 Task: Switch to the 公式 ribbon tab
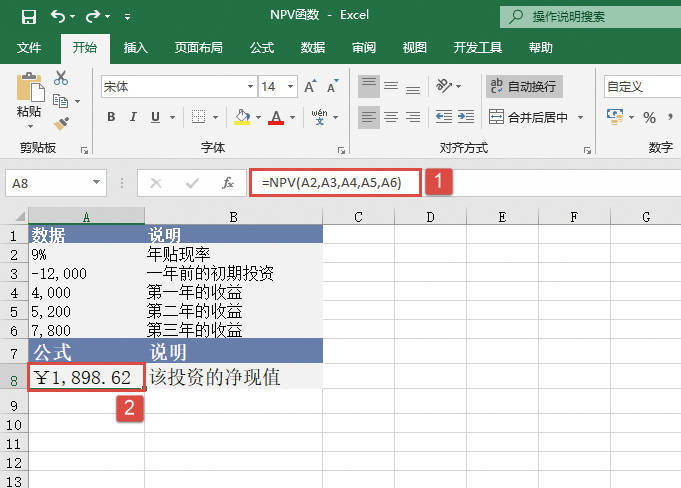(x=261, y=47)
